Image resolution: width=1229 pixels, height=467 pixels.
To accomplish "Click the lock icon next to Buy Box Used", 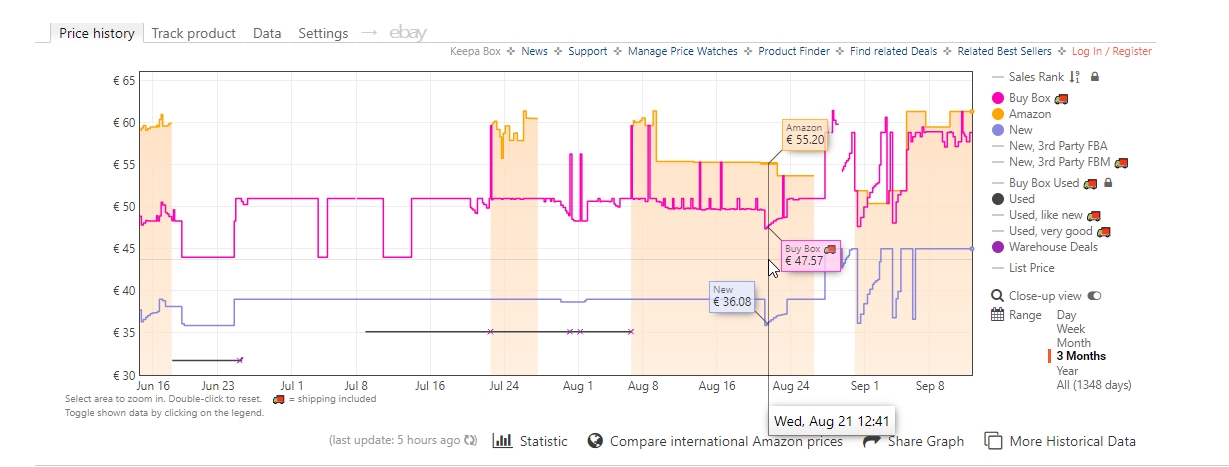I will click(x=1108, y=183).
